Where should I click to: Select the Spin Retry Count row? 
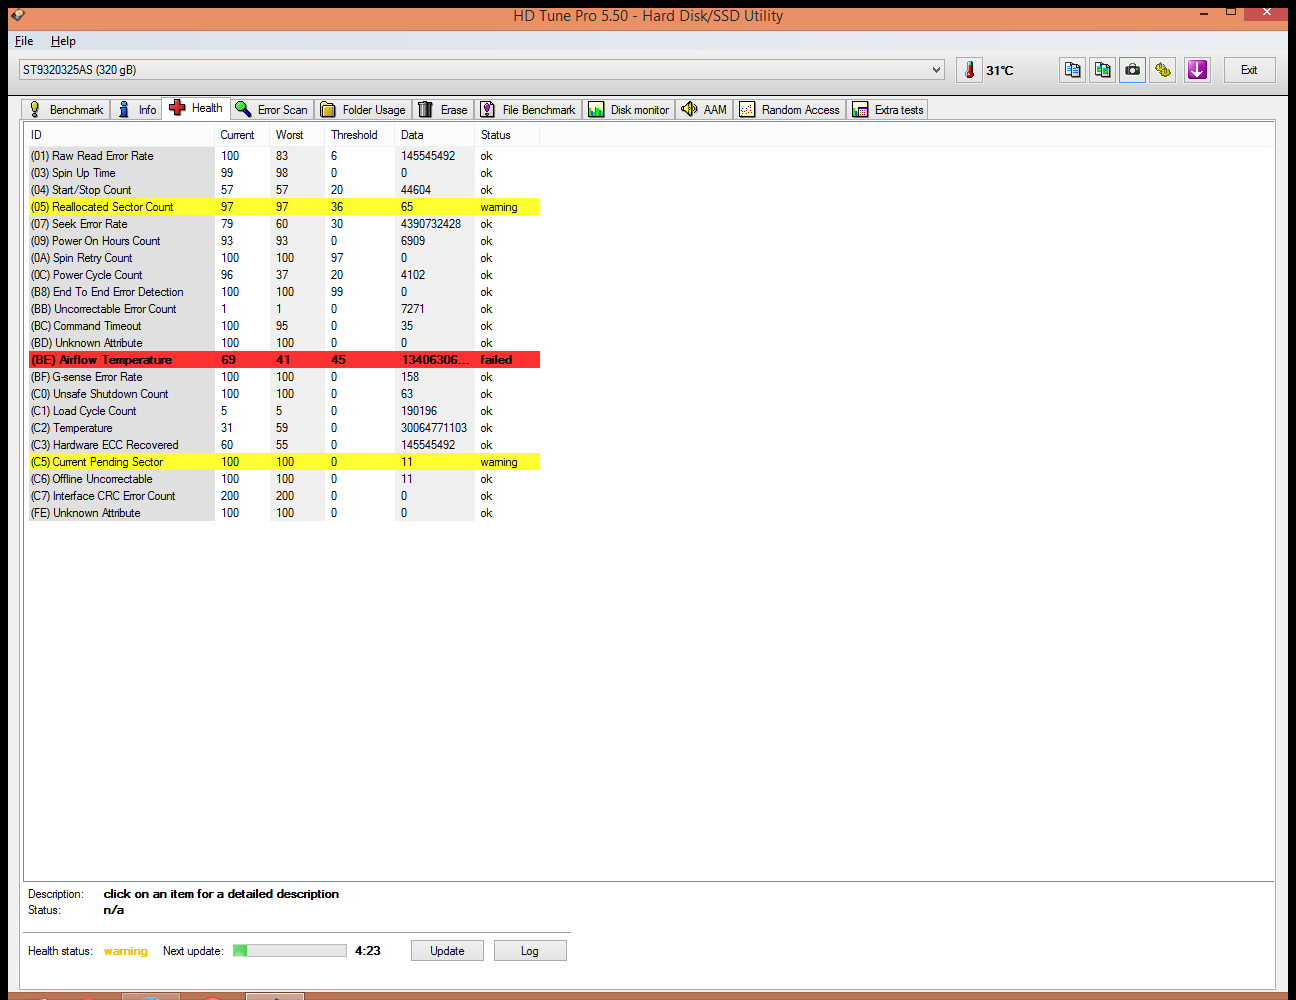[x=284, y=258]
